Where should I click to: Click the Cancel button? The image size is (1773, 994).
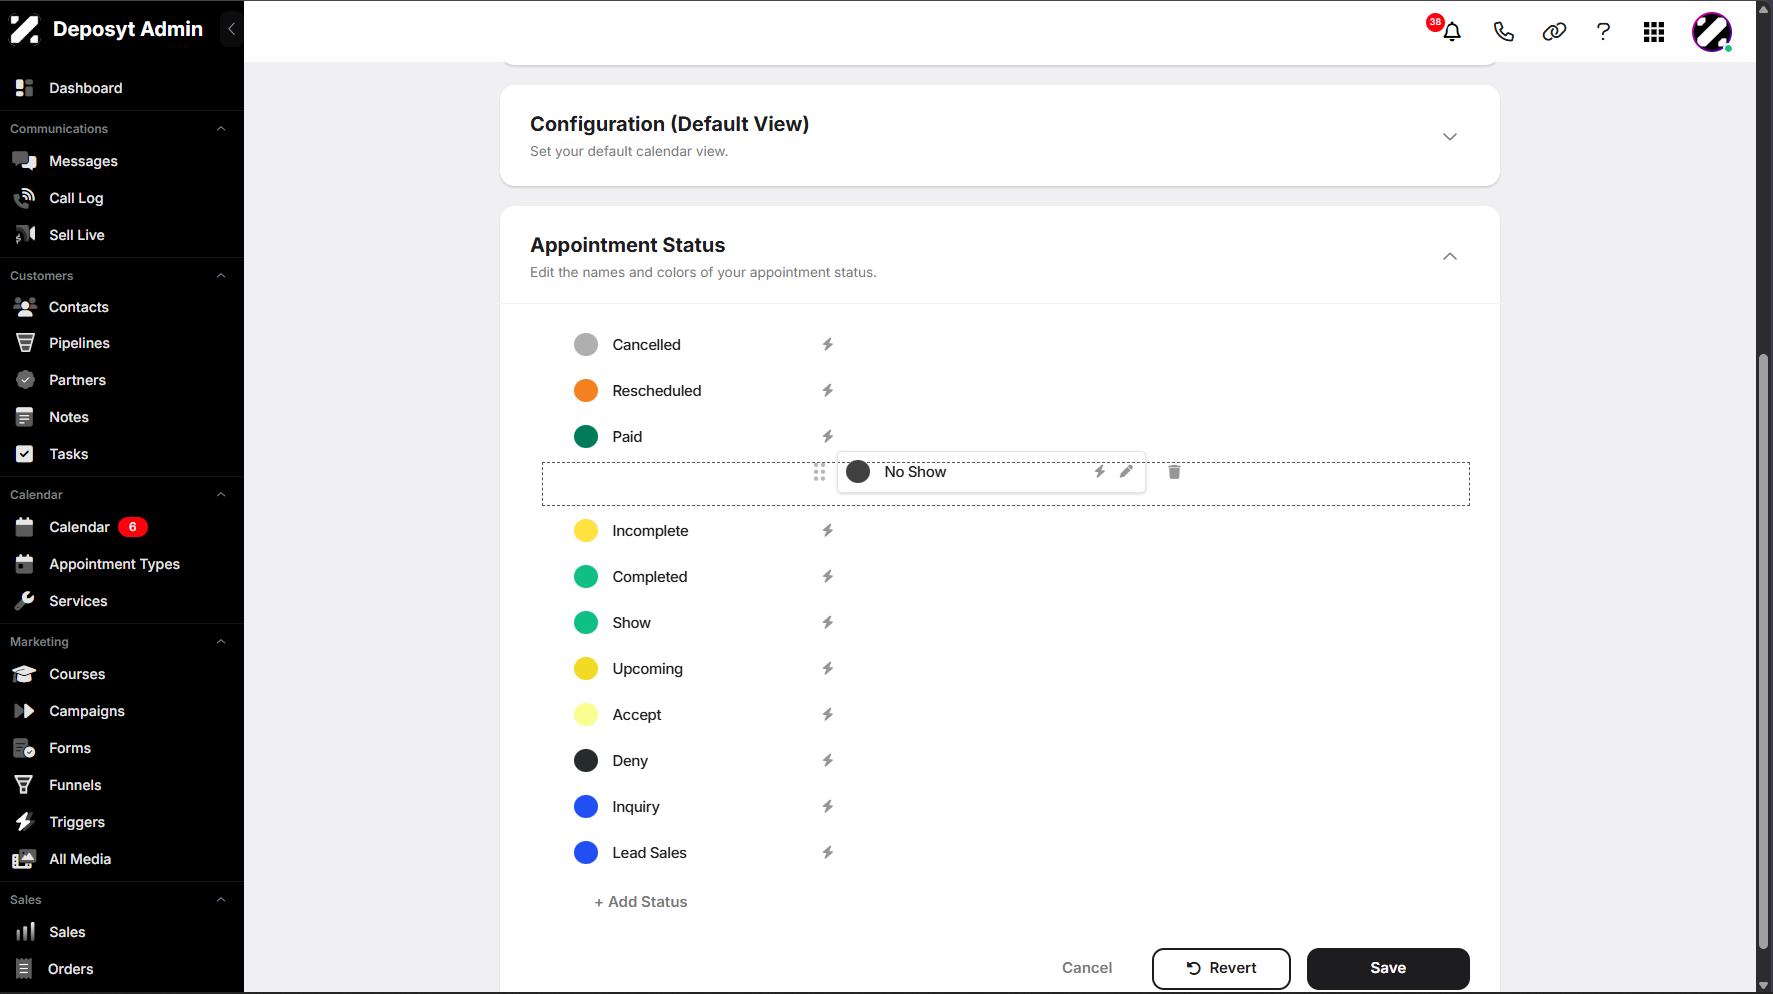tap(1087, 968)
